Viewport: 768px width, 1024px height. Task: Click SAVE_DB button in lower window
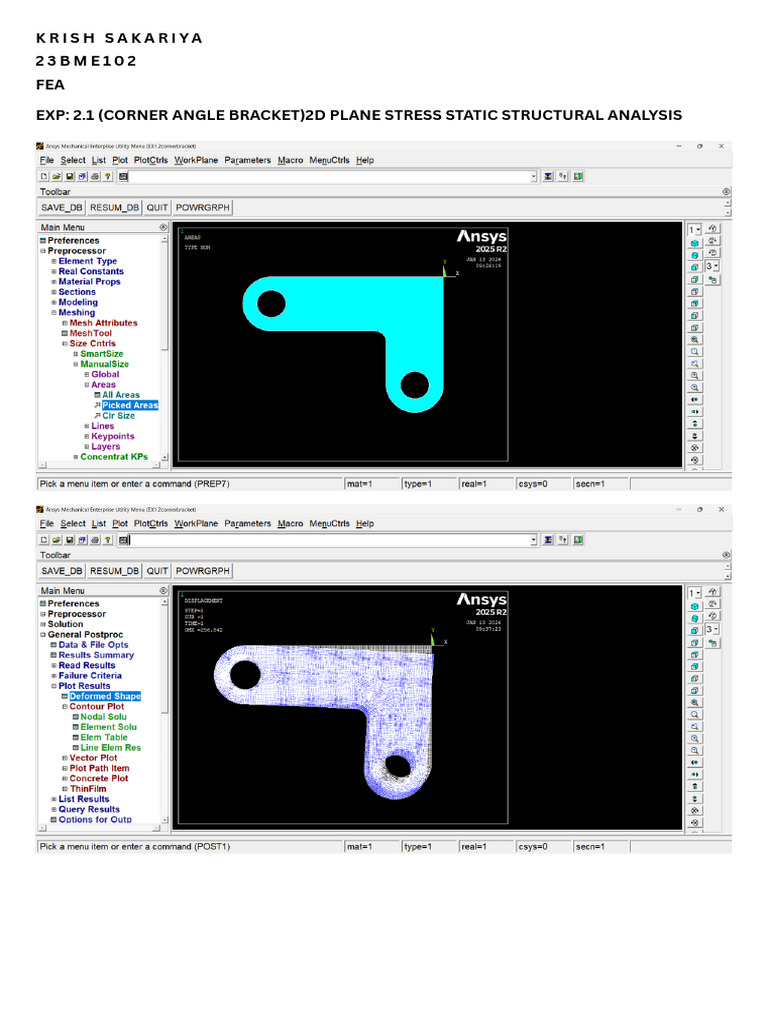point(62,571)
